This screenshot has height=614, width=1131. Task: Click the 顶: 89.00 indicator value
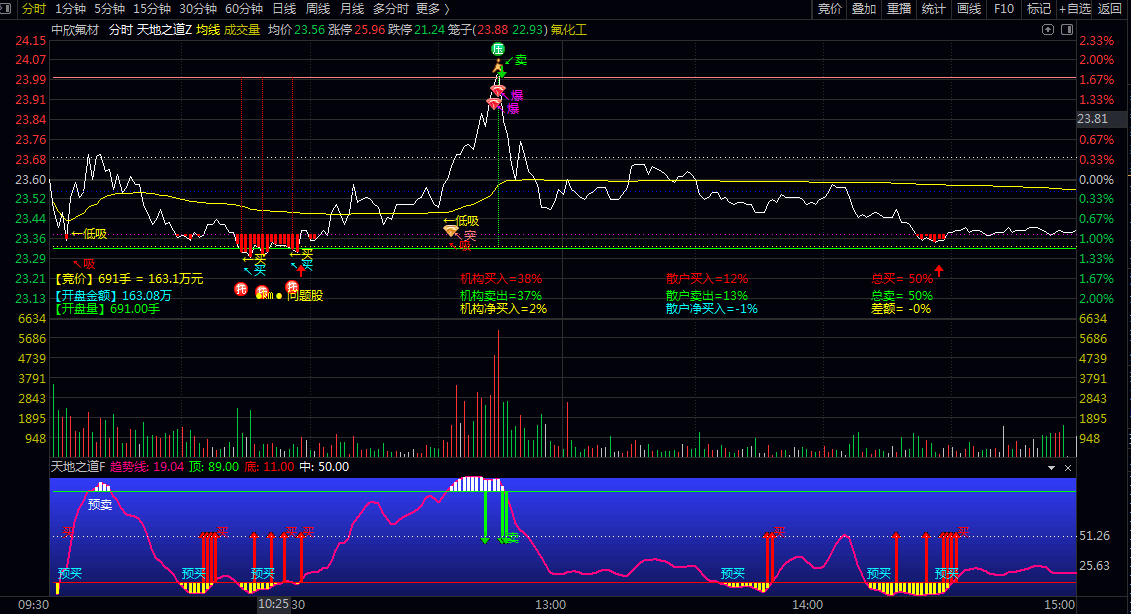point(214,467)
